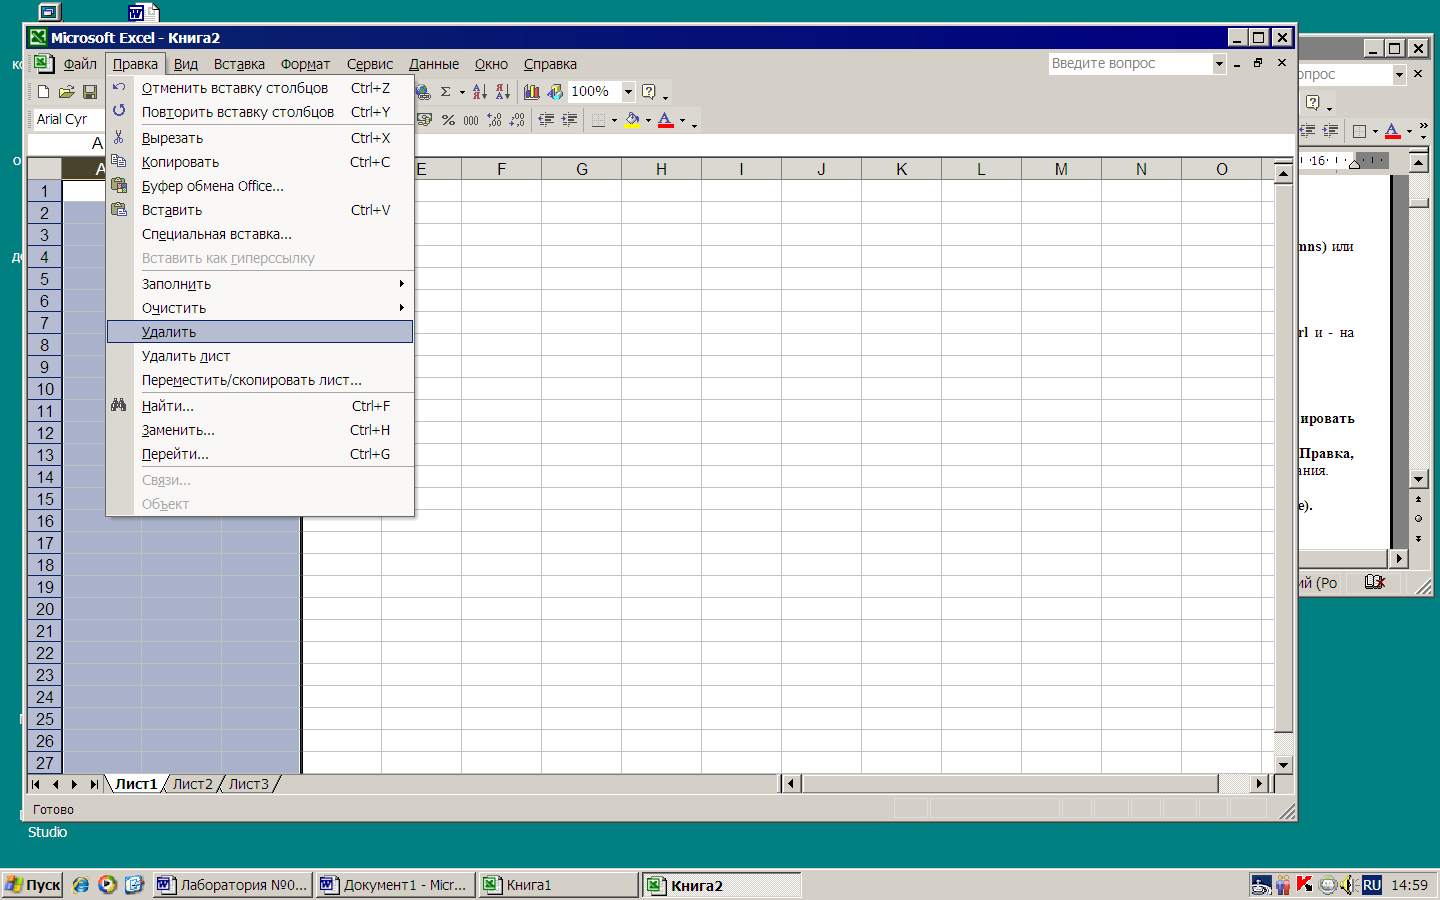
Task: Click the Excel workbook icon in the menu bar
Action: [43, 63]
